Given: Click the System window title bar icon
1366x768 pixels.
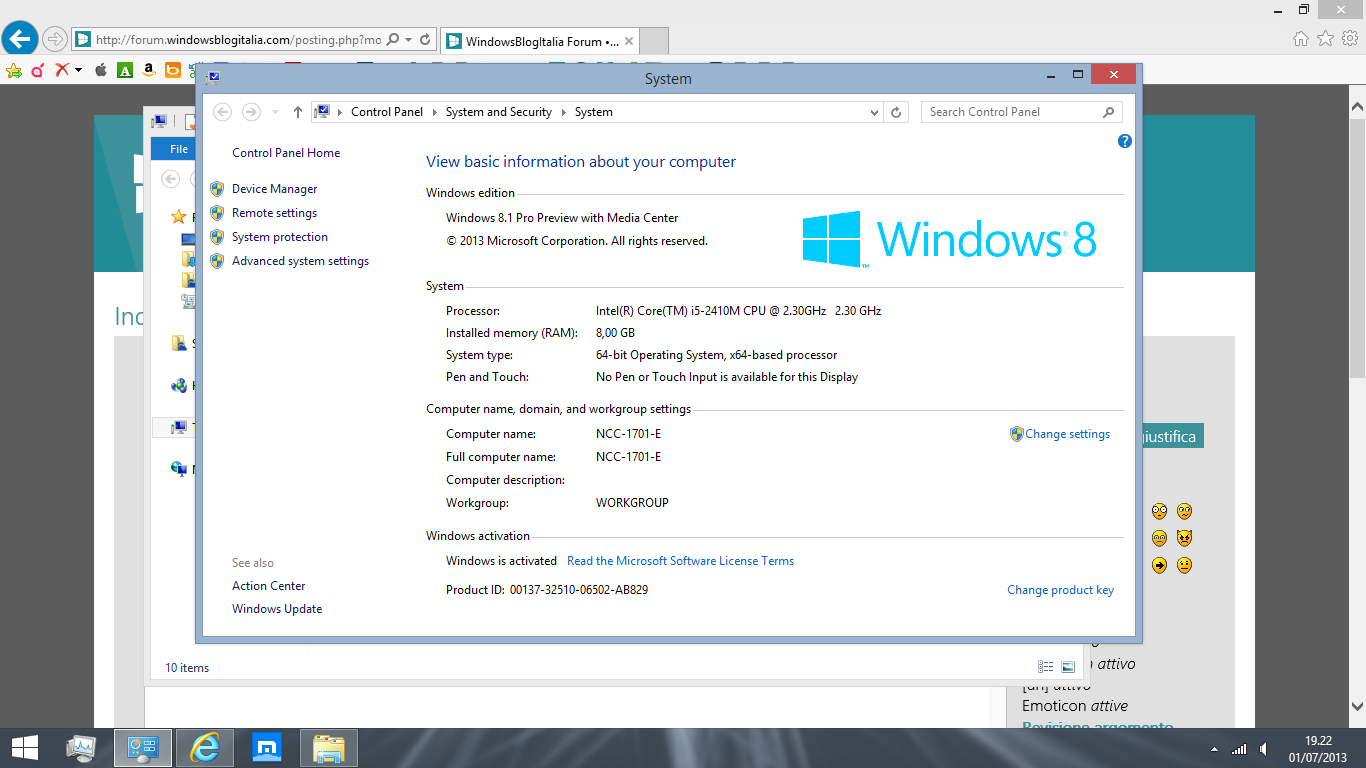Looking at the screenshot, I should (x=213, y=78).
